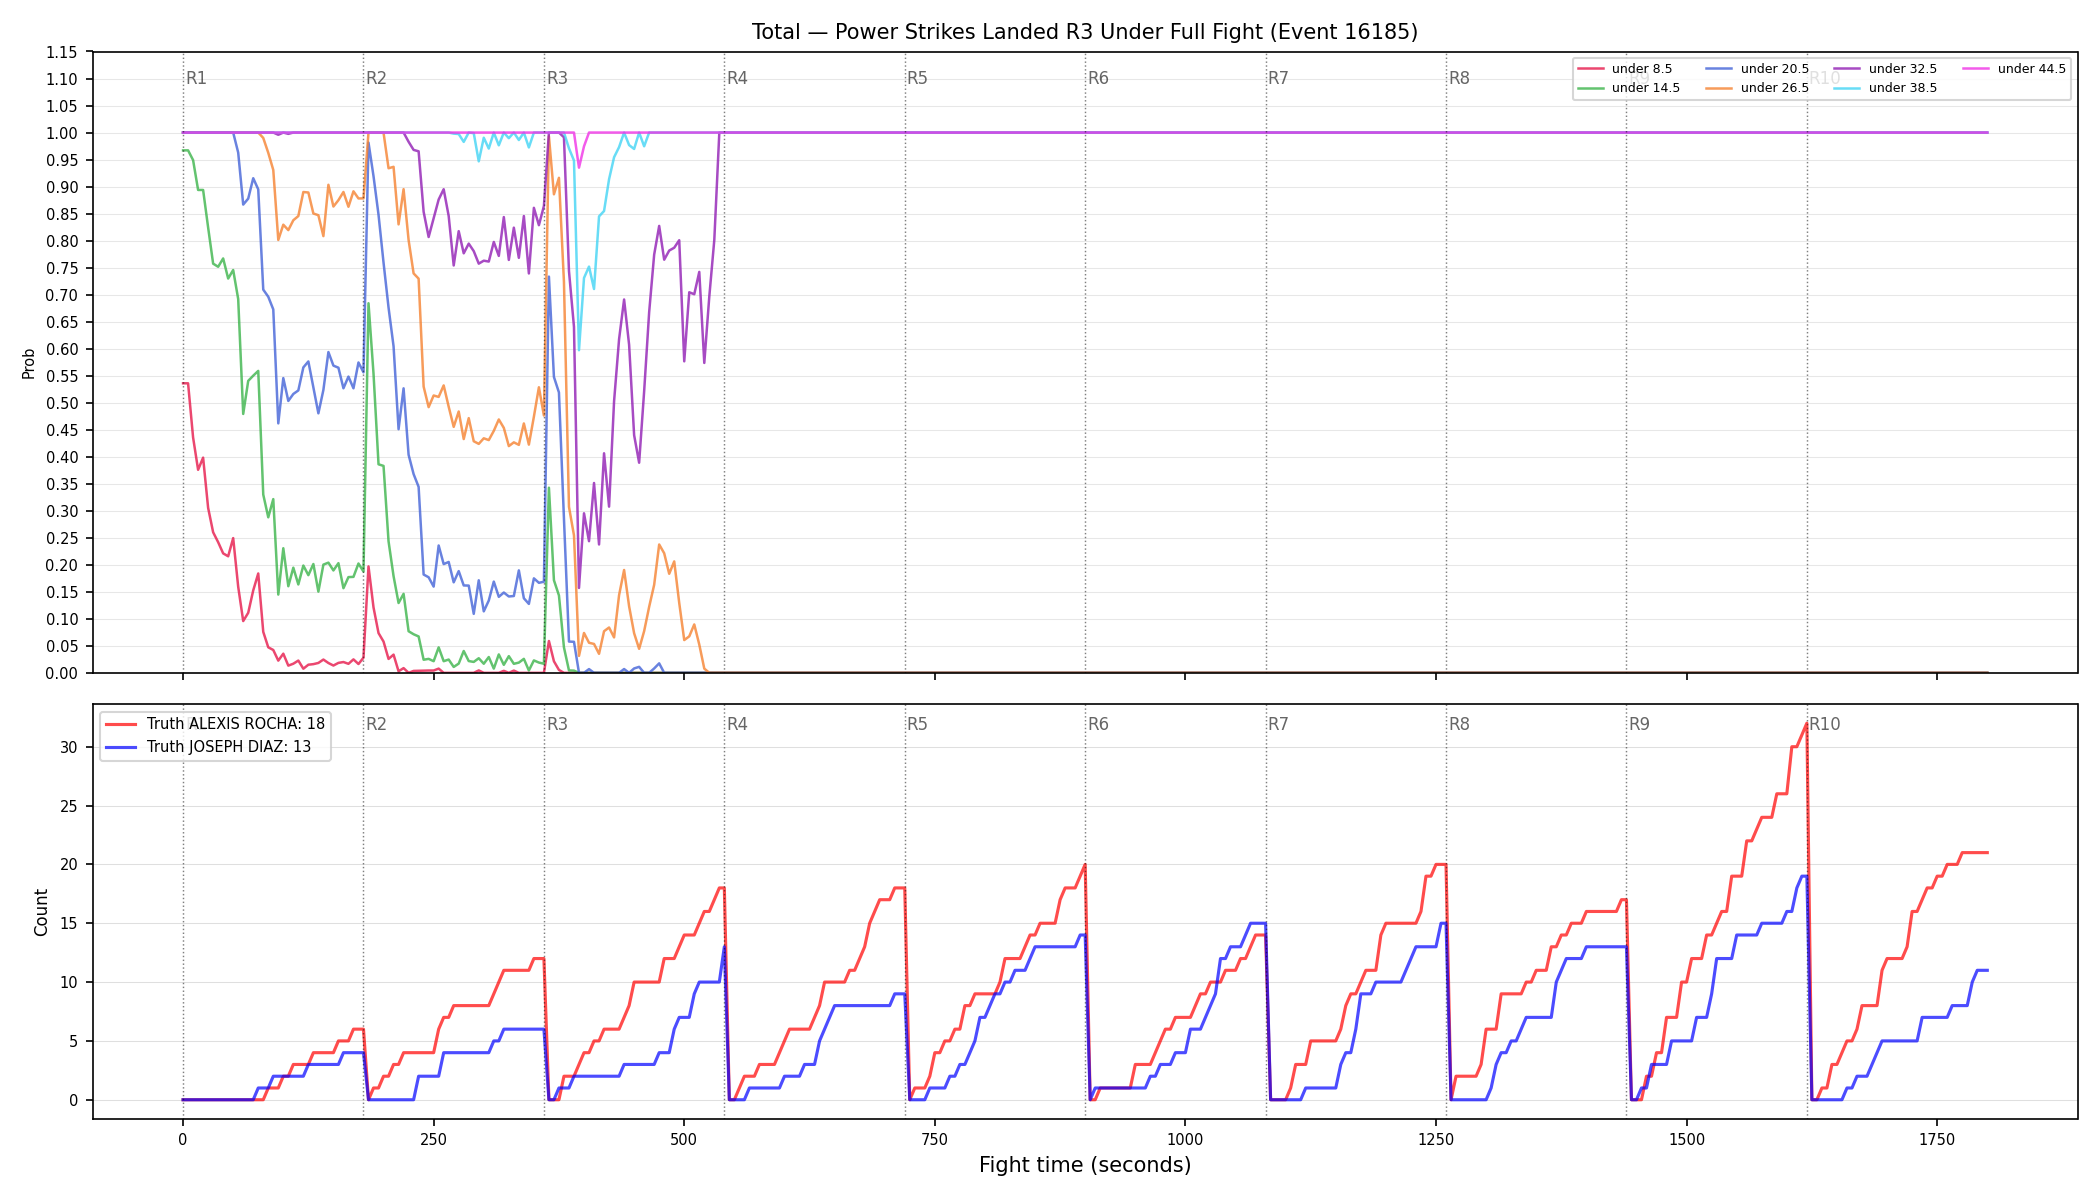Click the R6 round label in the count chart
The width and height of the screenshot is (2100, 1200).
(1098, 724)
